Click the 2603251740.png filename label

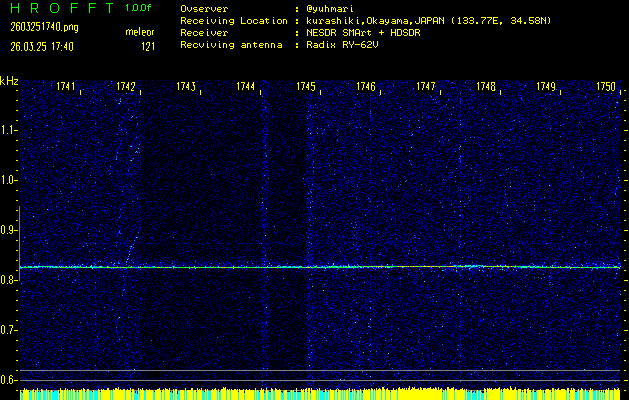[37, 27]
